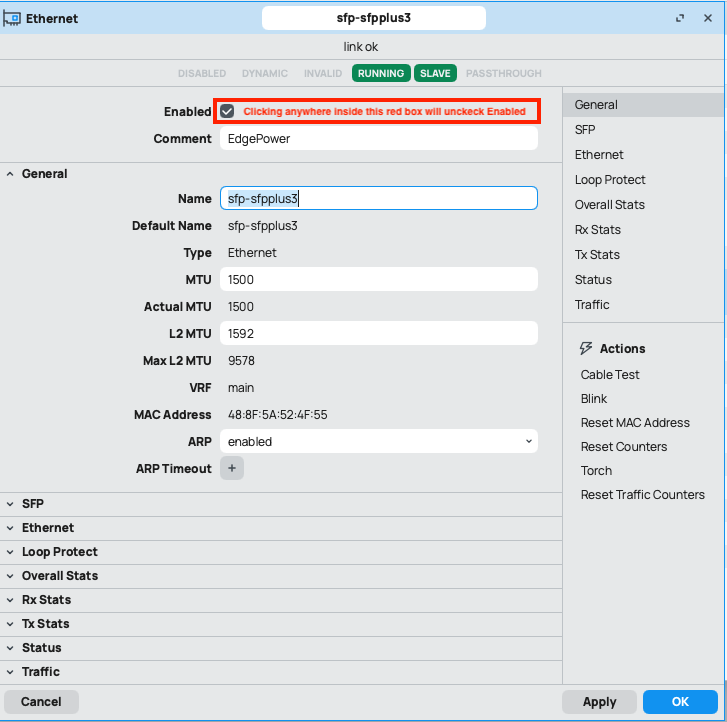
Task: Click the L2 MTU field showing 1592
Action: pos(379,333)
